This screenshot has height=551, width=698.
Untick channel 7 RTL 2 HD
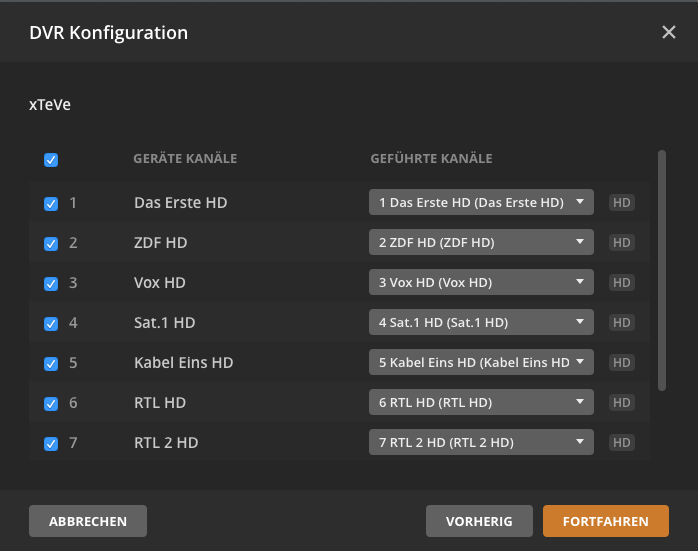[51, 443]
